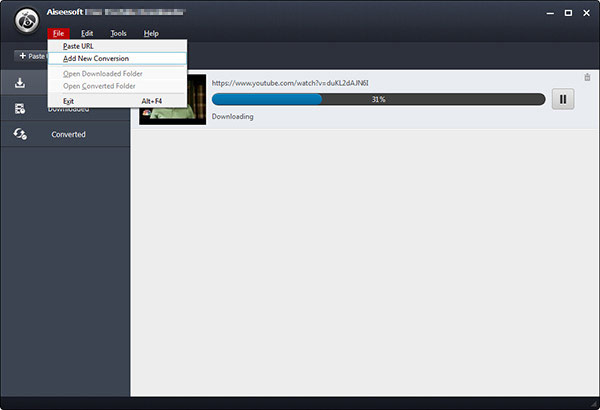This screenshot has width=600, height=410.
Task: Click the YouTube URL text of the download
Action: 290,83
